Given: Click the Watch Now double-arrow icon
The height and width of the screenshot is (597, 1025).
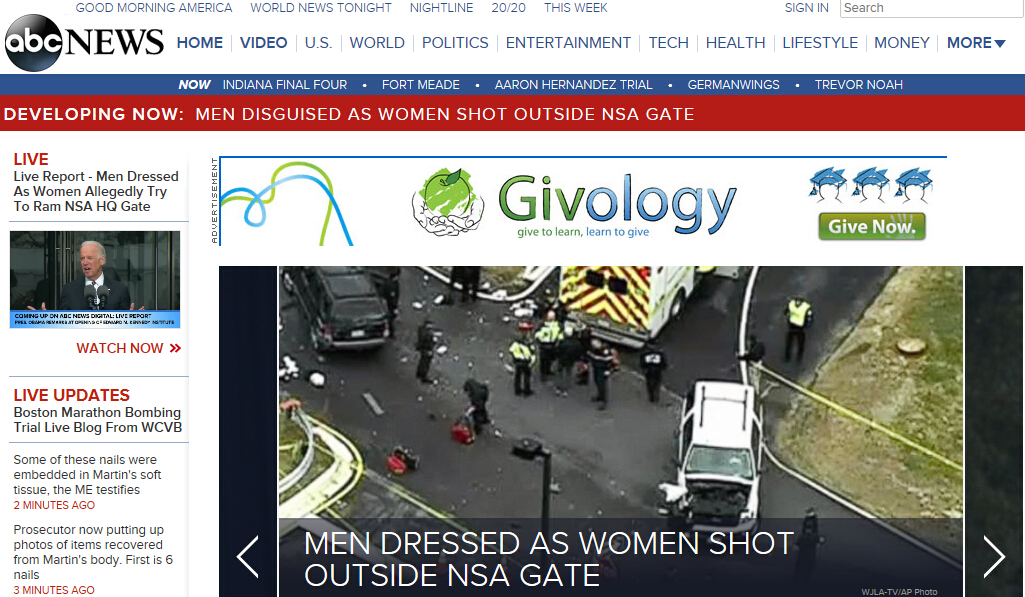Looking at the screenshot, I should pos(176,348).
